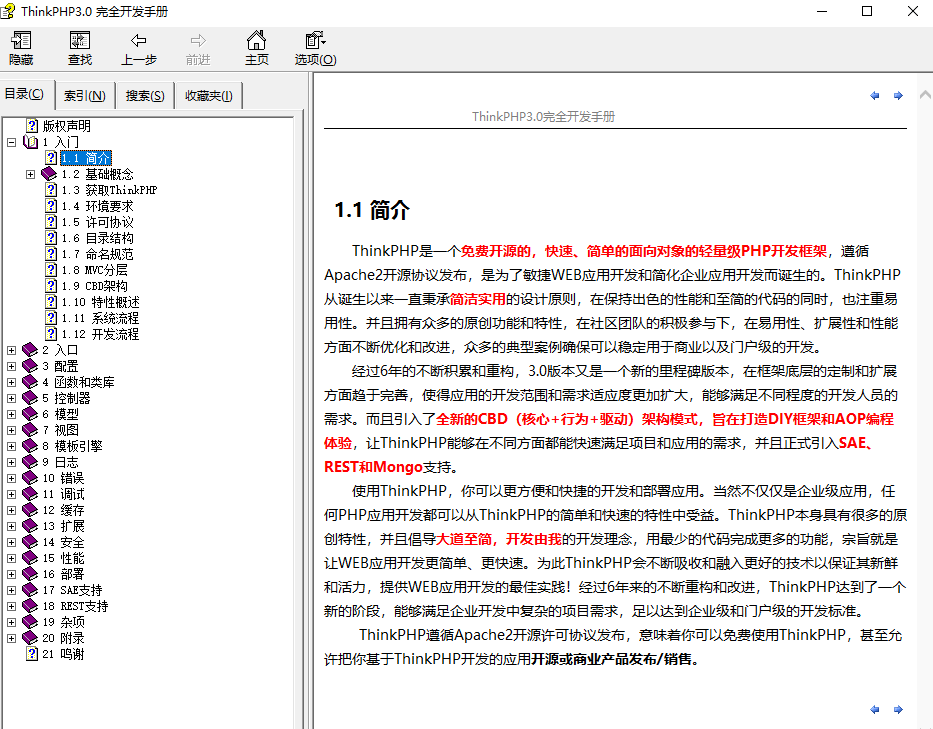Expand the 1.2 基础概念 node
This screenshot has height=729, width=933.
[30, 173]
